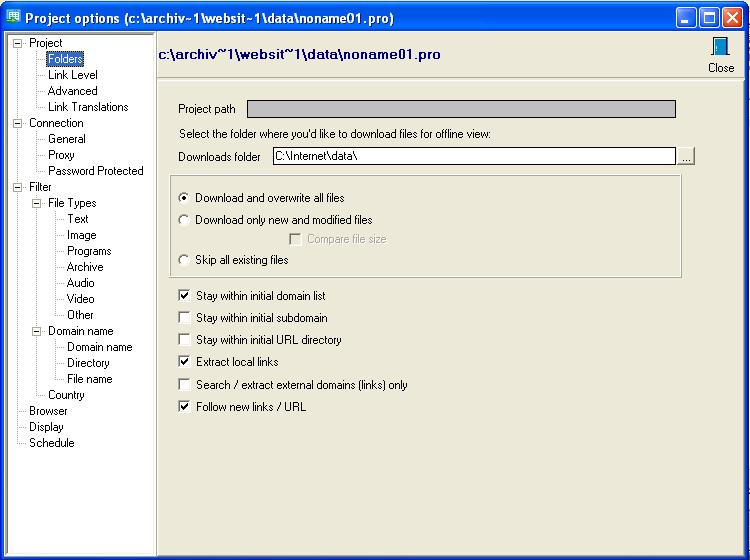This screenshot has width=750, height=560.
Task: Enable Stay within initial URL directory
Action: 184,340
